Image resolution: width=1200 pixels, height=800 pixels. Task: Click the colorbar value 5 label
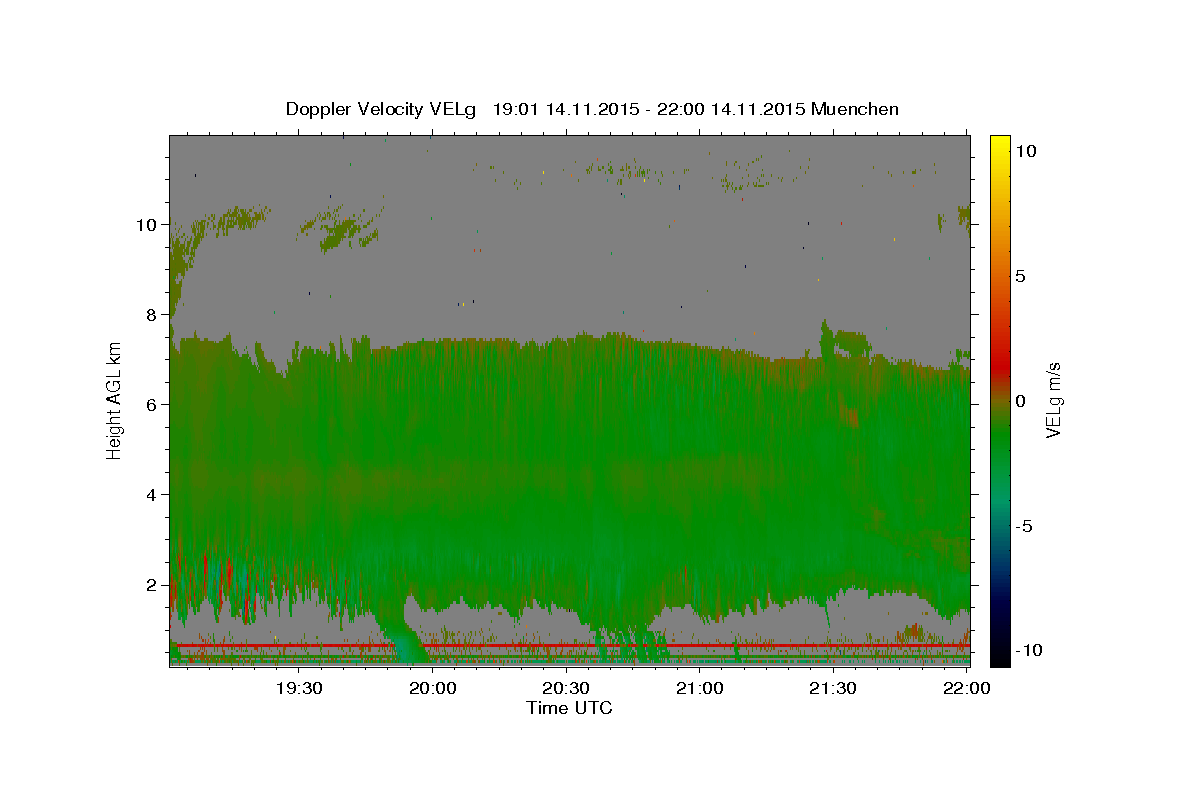coord(1020,276)
